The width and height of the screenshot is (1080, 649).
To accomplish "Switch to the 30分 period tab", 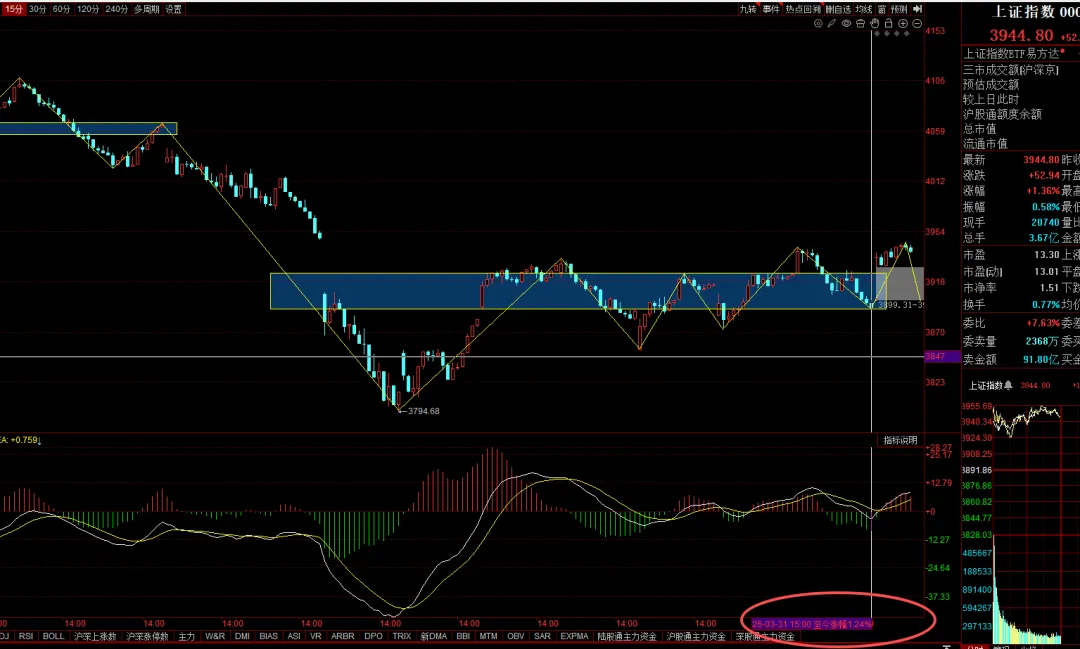I will coord(37,9).
